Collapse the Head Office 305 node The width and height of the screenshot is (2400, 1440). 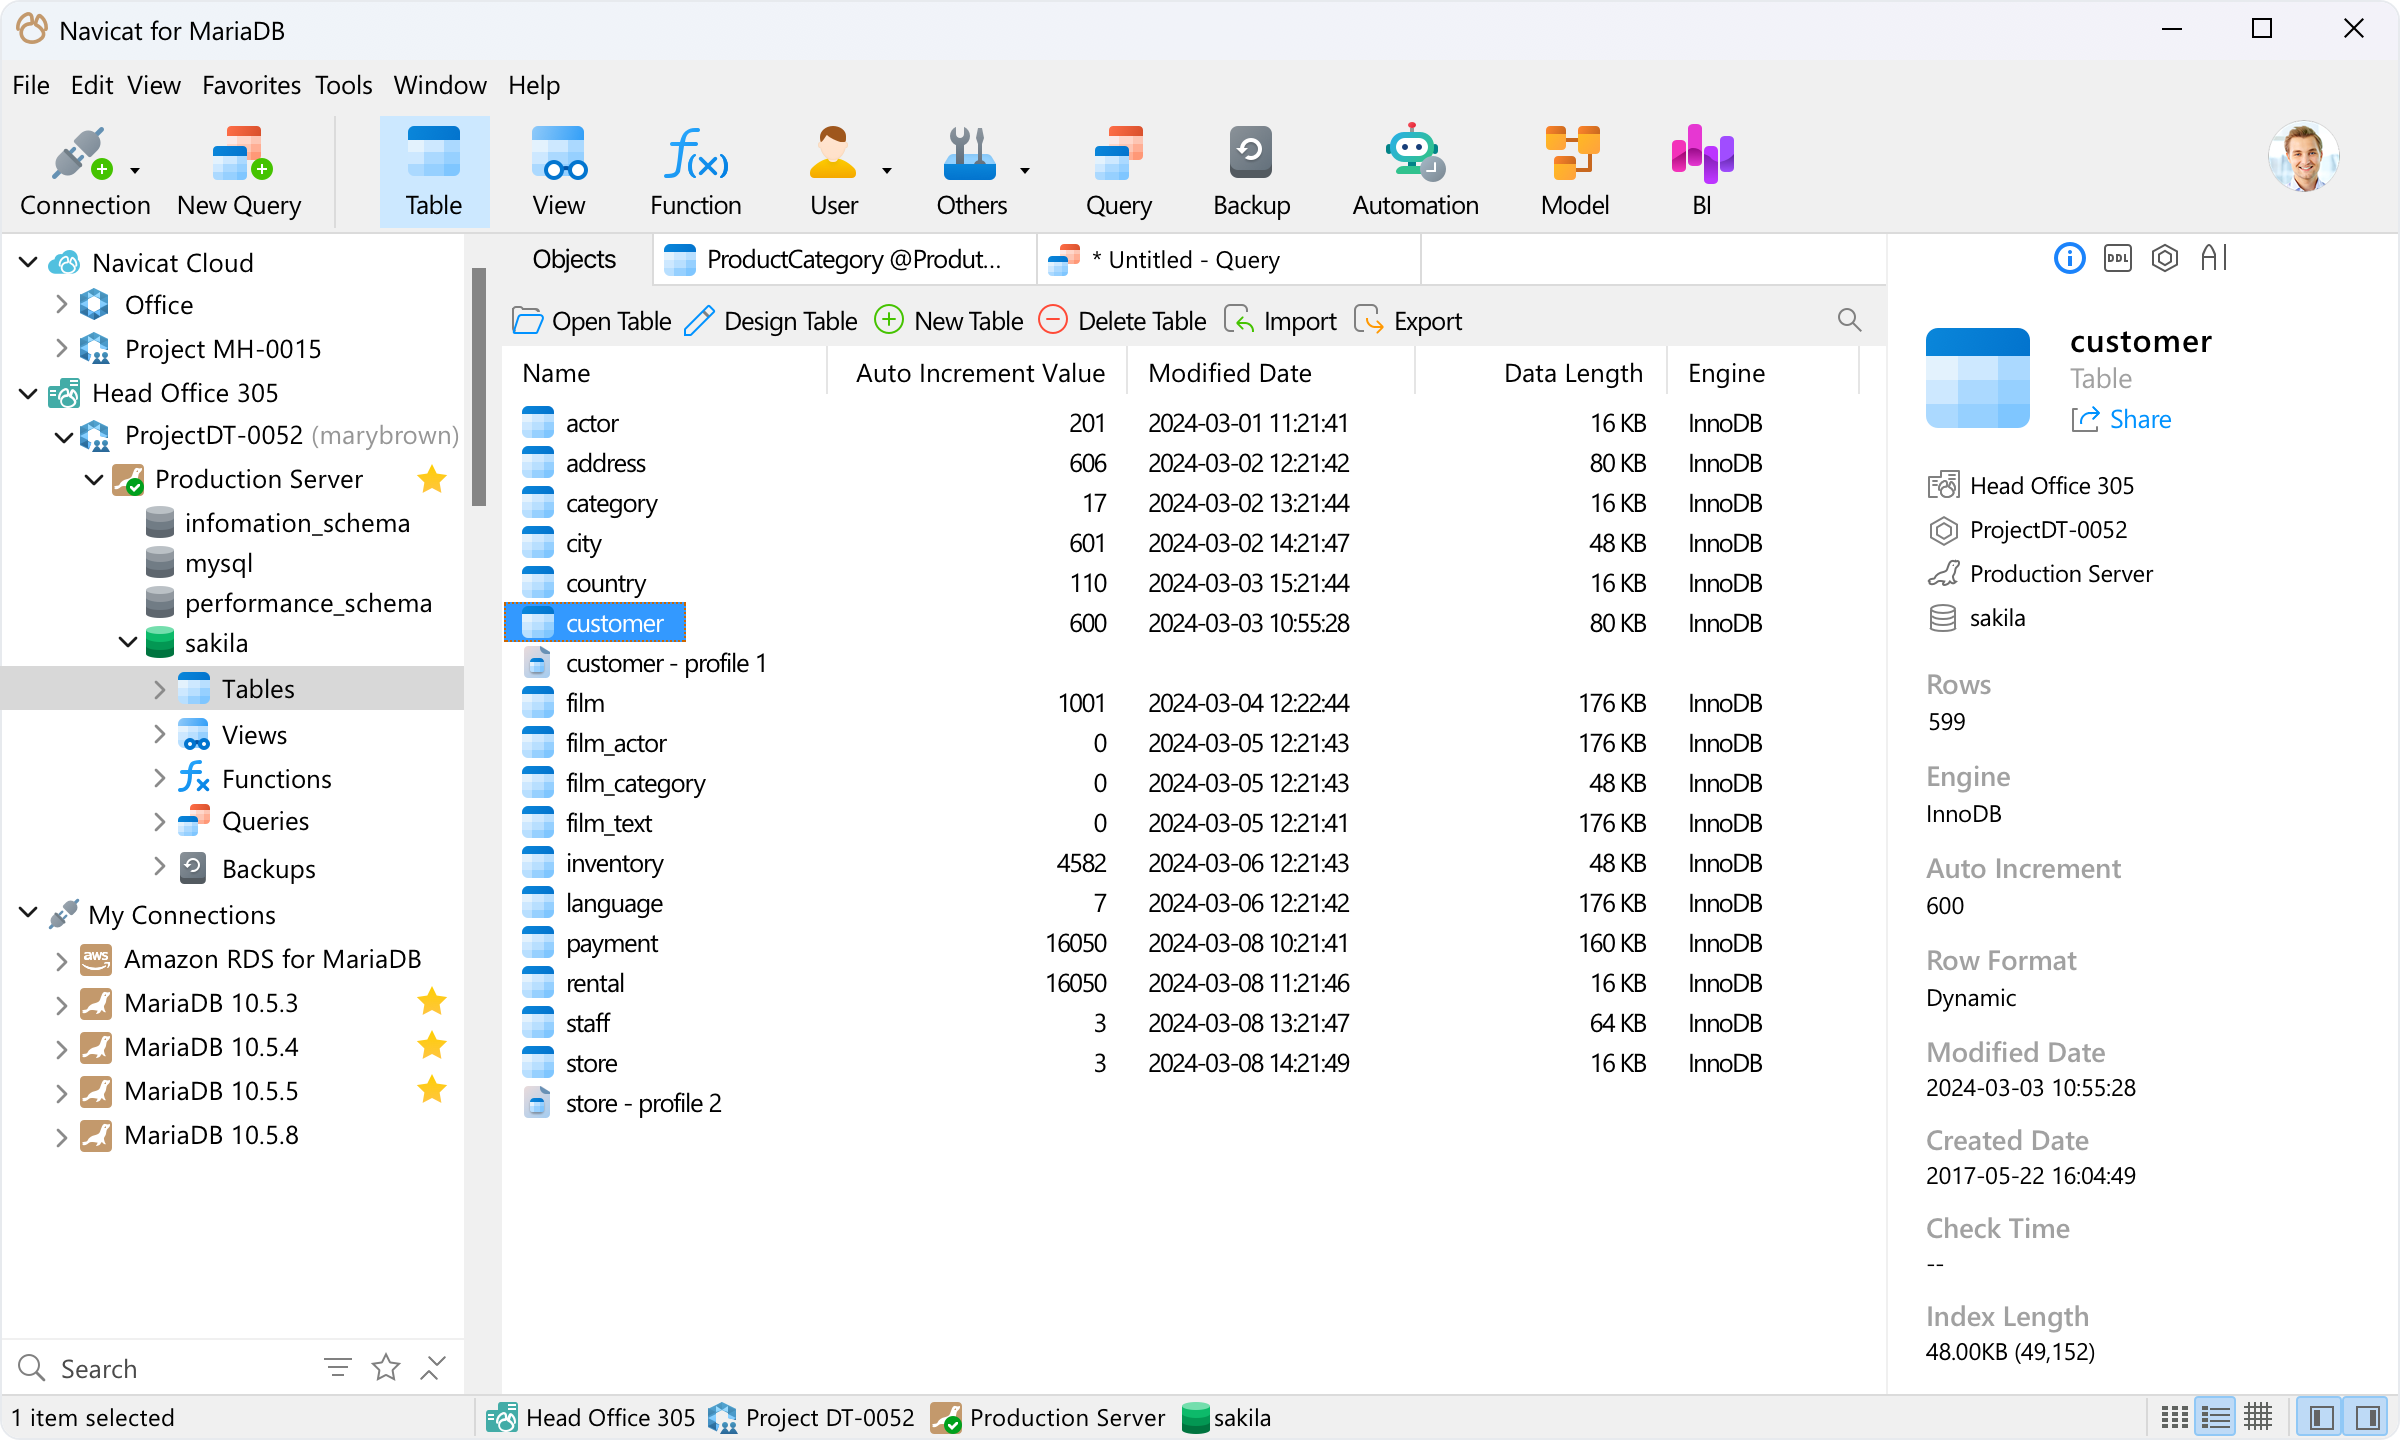(x=28, y=393)
